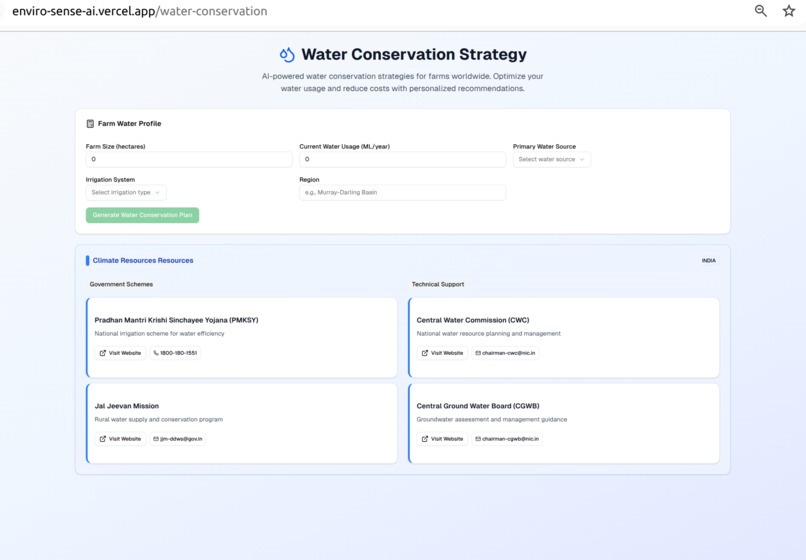
Task: Click the Irrigation System field label
Action: tap(111, 179)
